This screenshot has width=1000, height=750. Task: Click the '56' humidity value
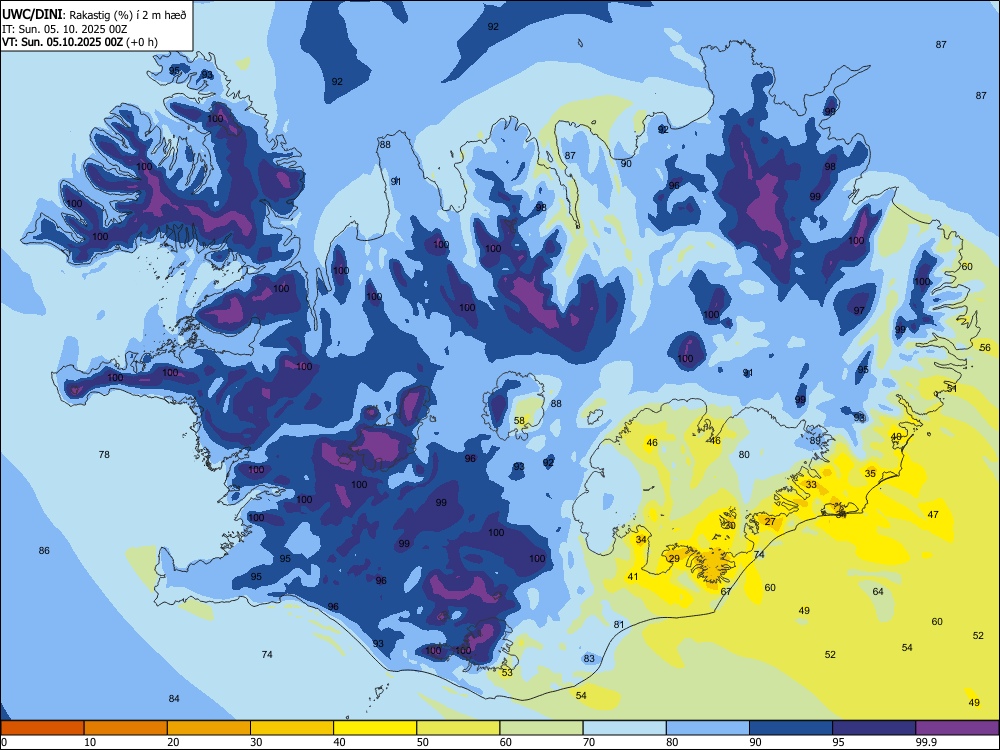[985, 348]
